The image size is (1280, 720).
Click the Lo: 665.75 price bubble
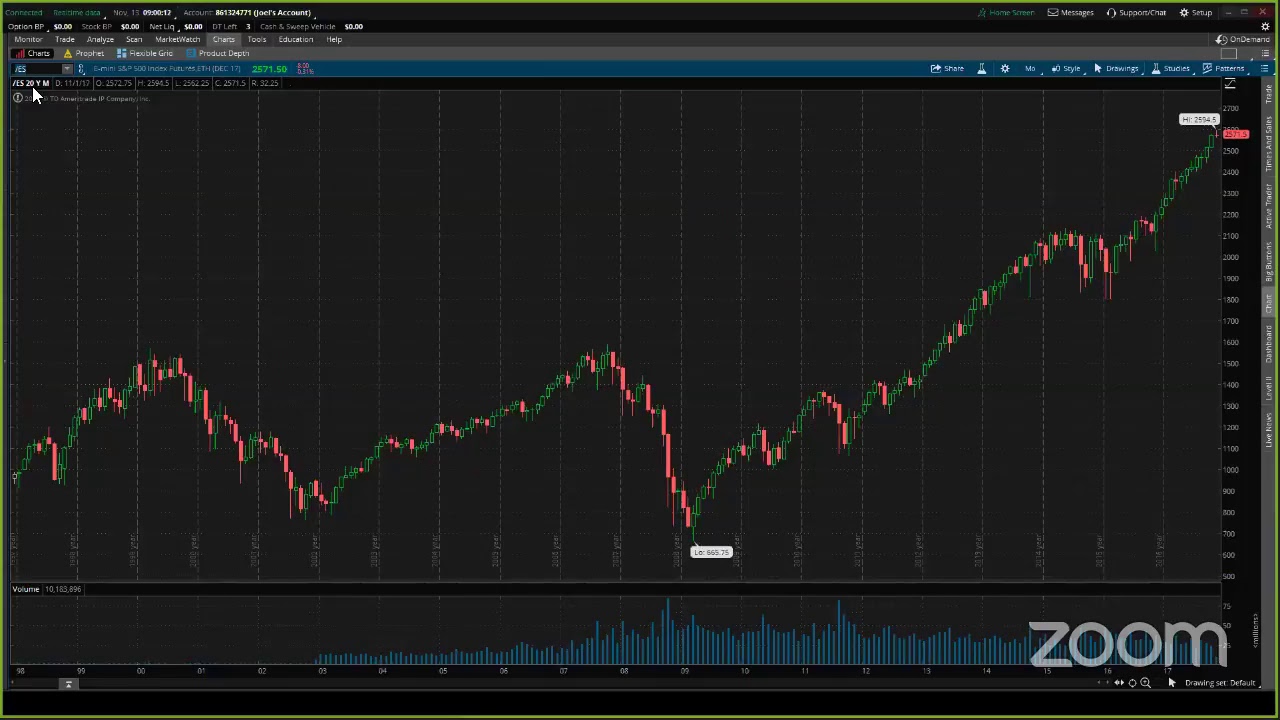pos(711,552)
